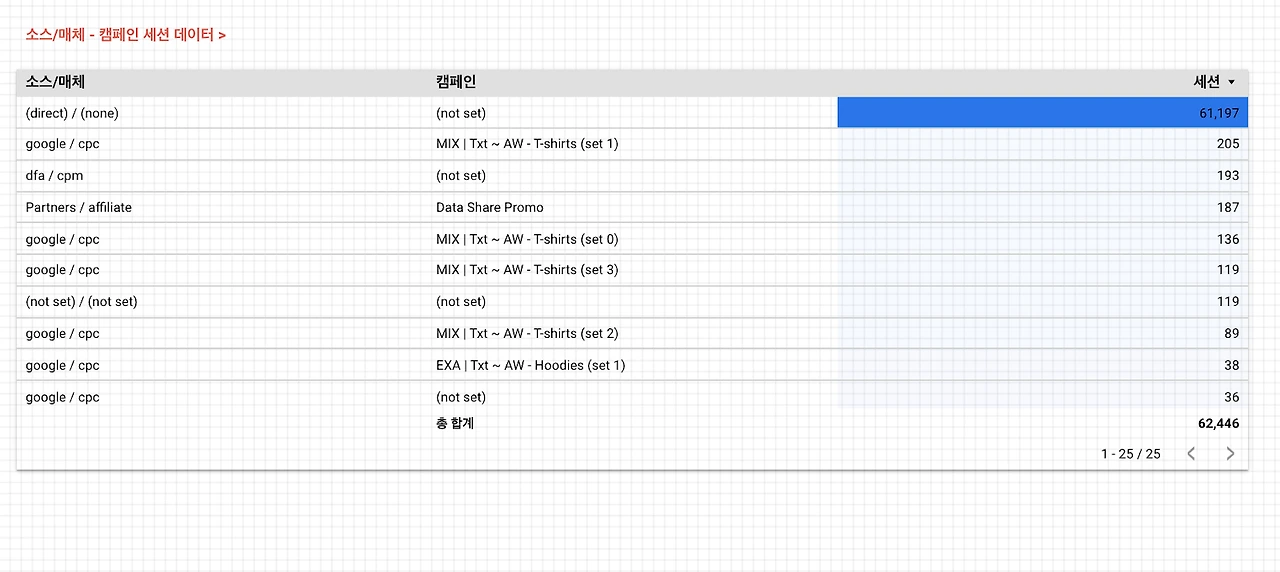Click the 1 - 25 / 25 page indicator

click(1130, 454)
